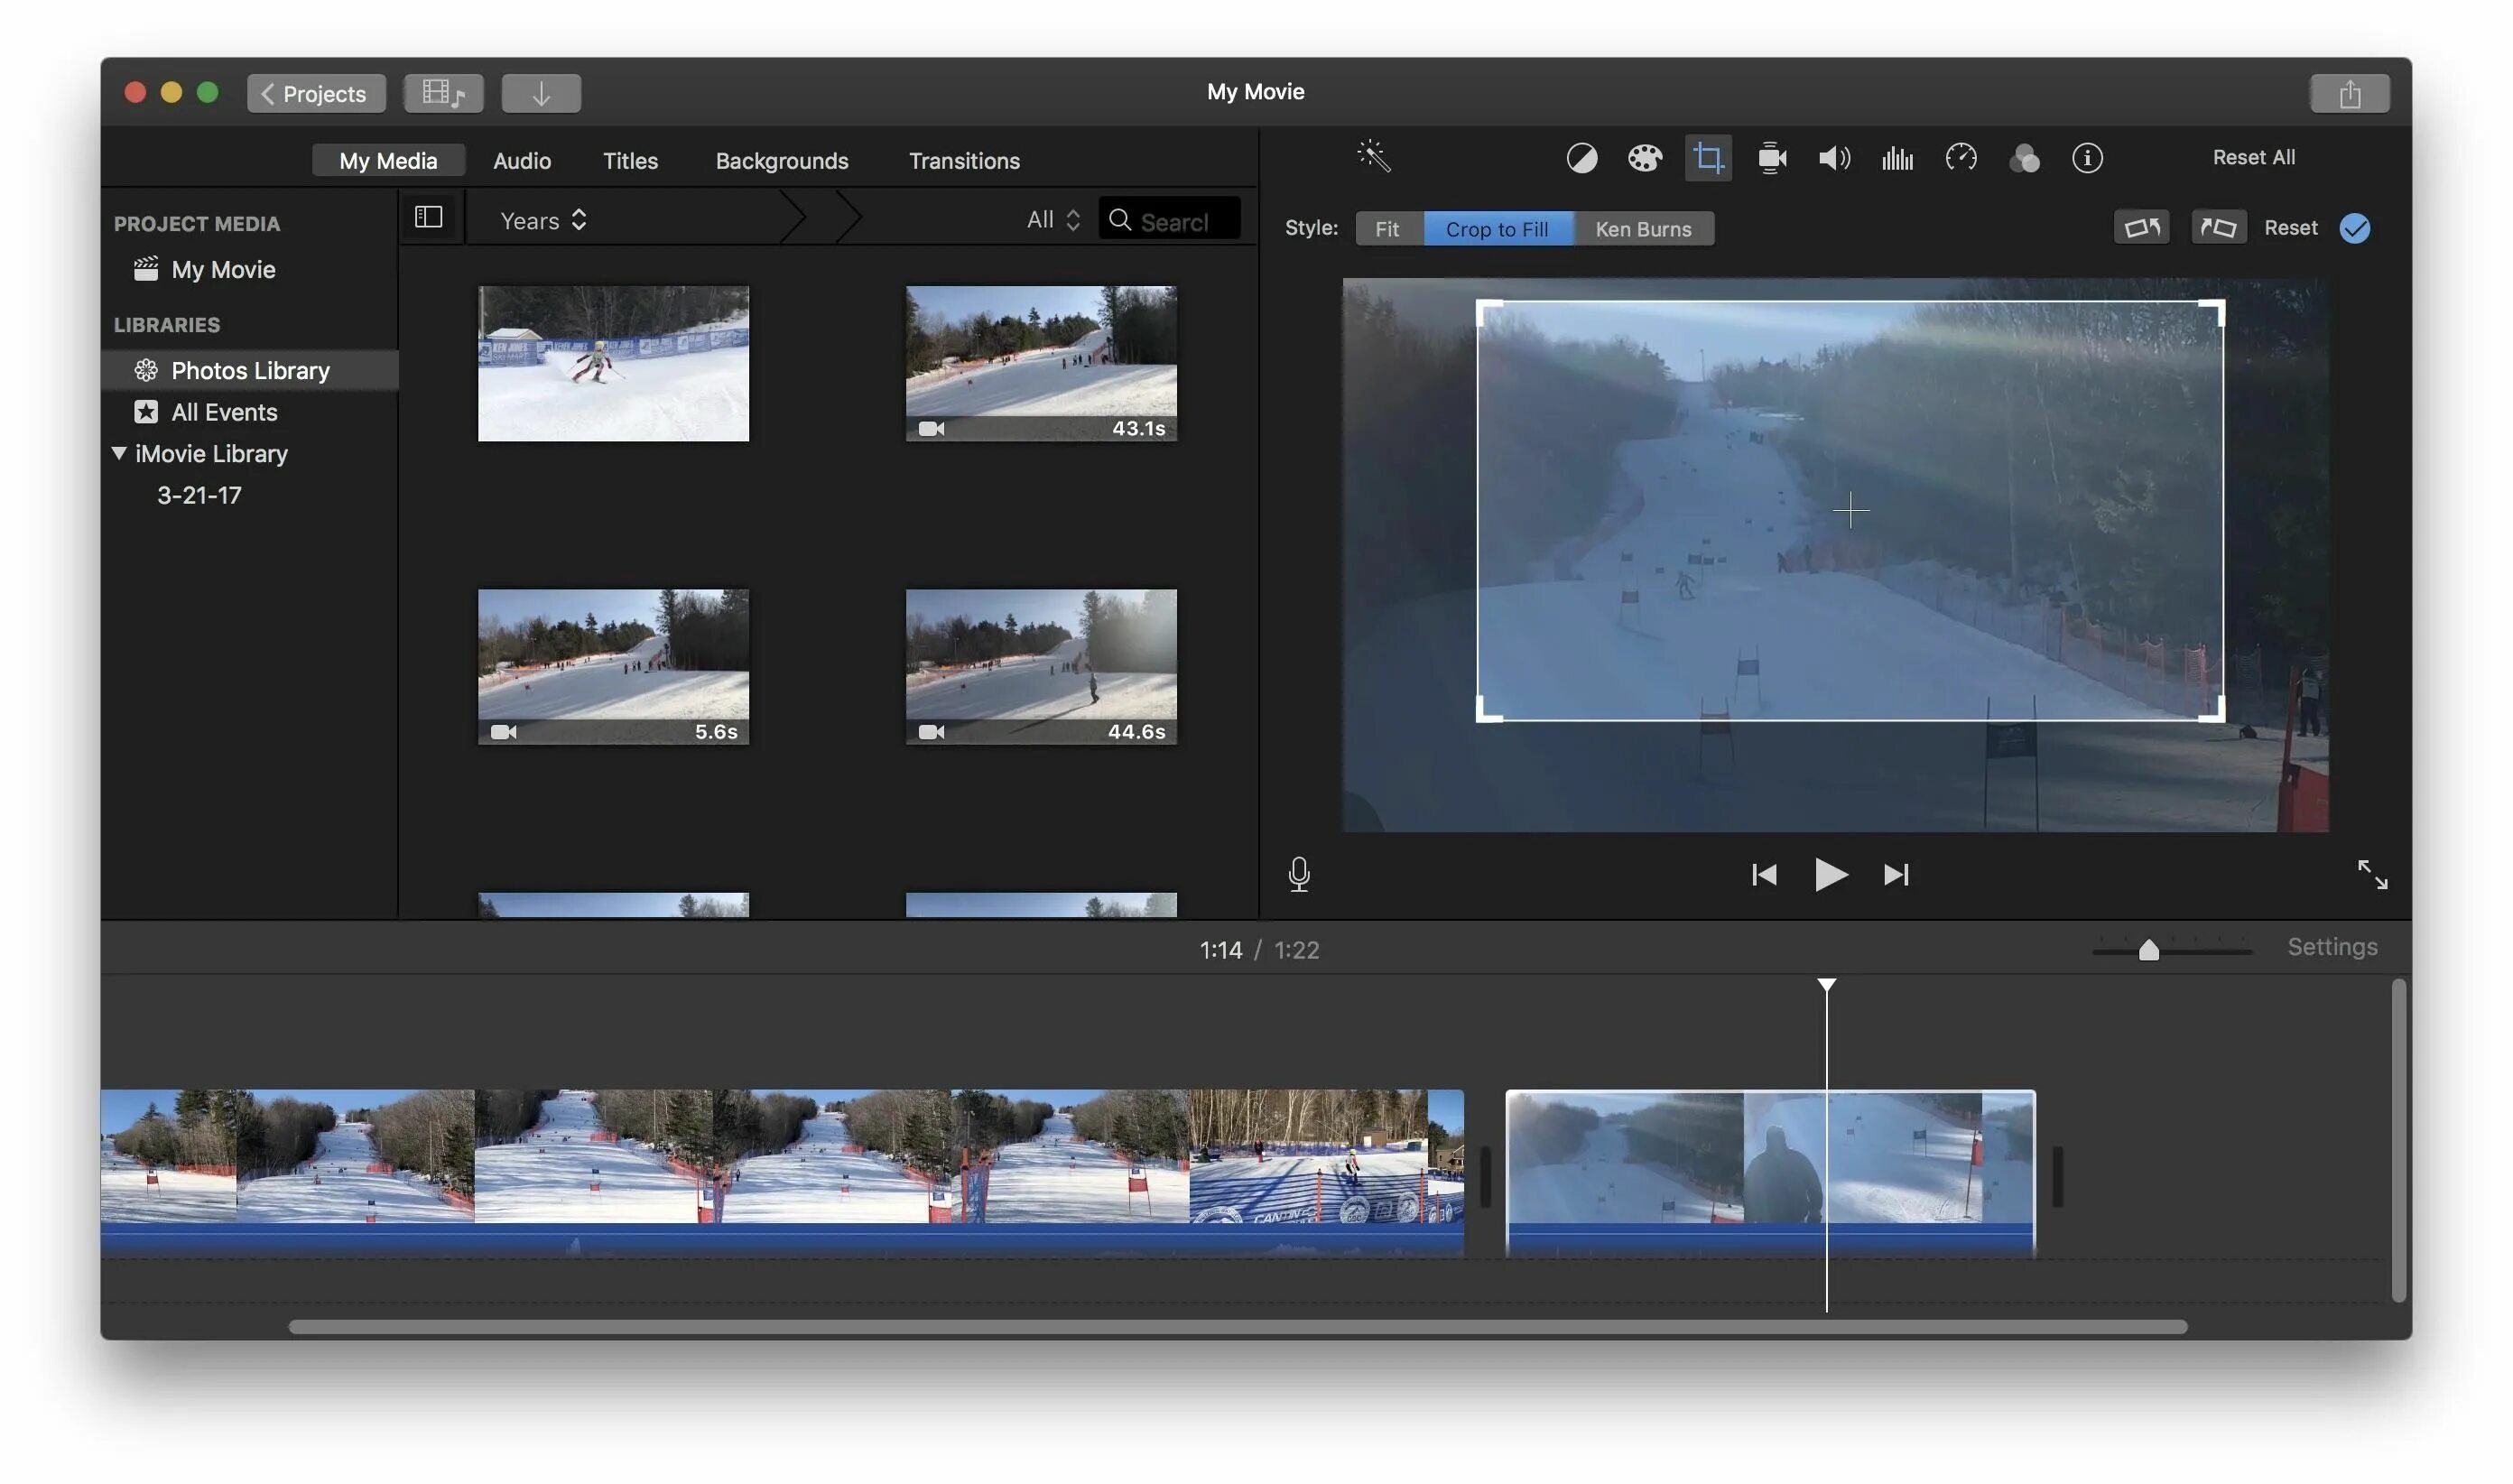The height and width of the screenshot is (1484, 2513).
Task: Click the Clip Information info icon
Action: click(x=2088, y=158)
